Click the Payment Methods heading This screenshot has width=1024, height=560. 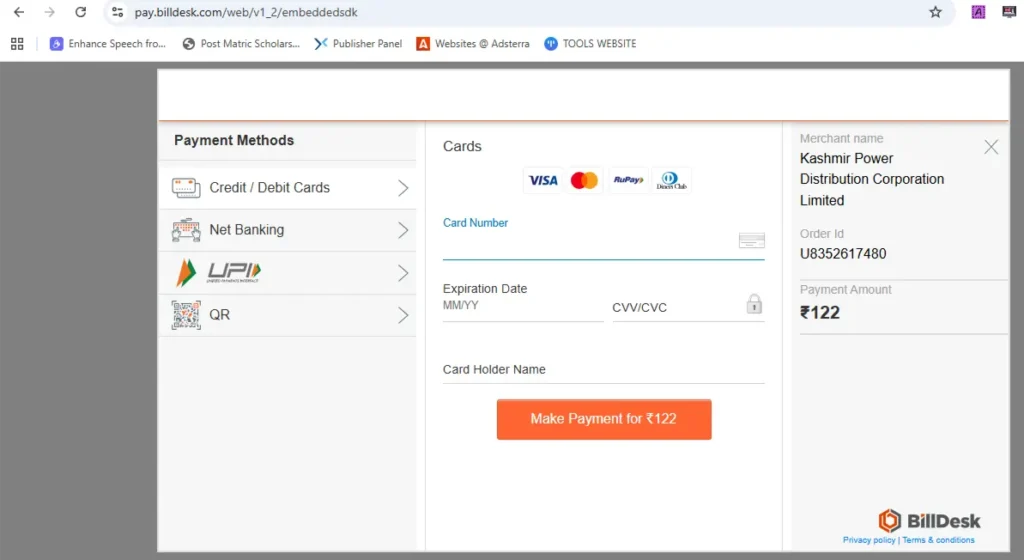pyautogui.click(x=234, y=140)
